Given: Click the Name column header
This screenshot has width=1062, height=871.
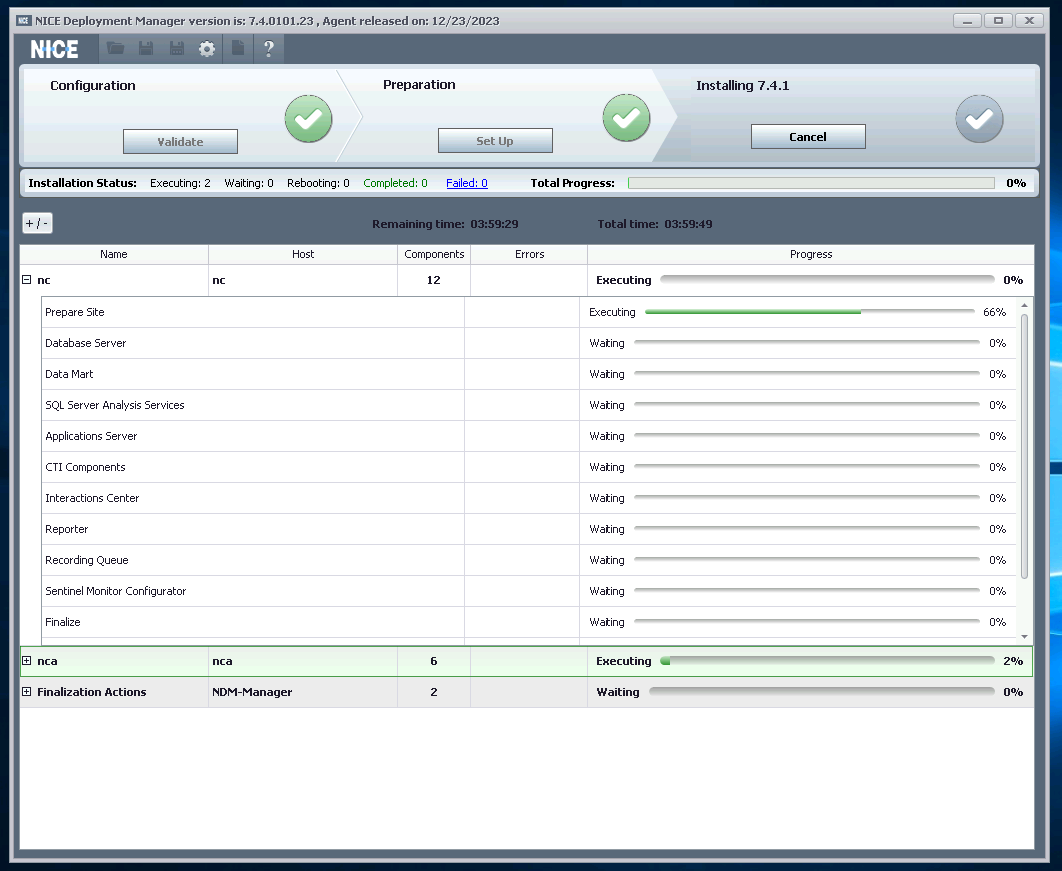Looking at the screenshot, I should [114, 254].
